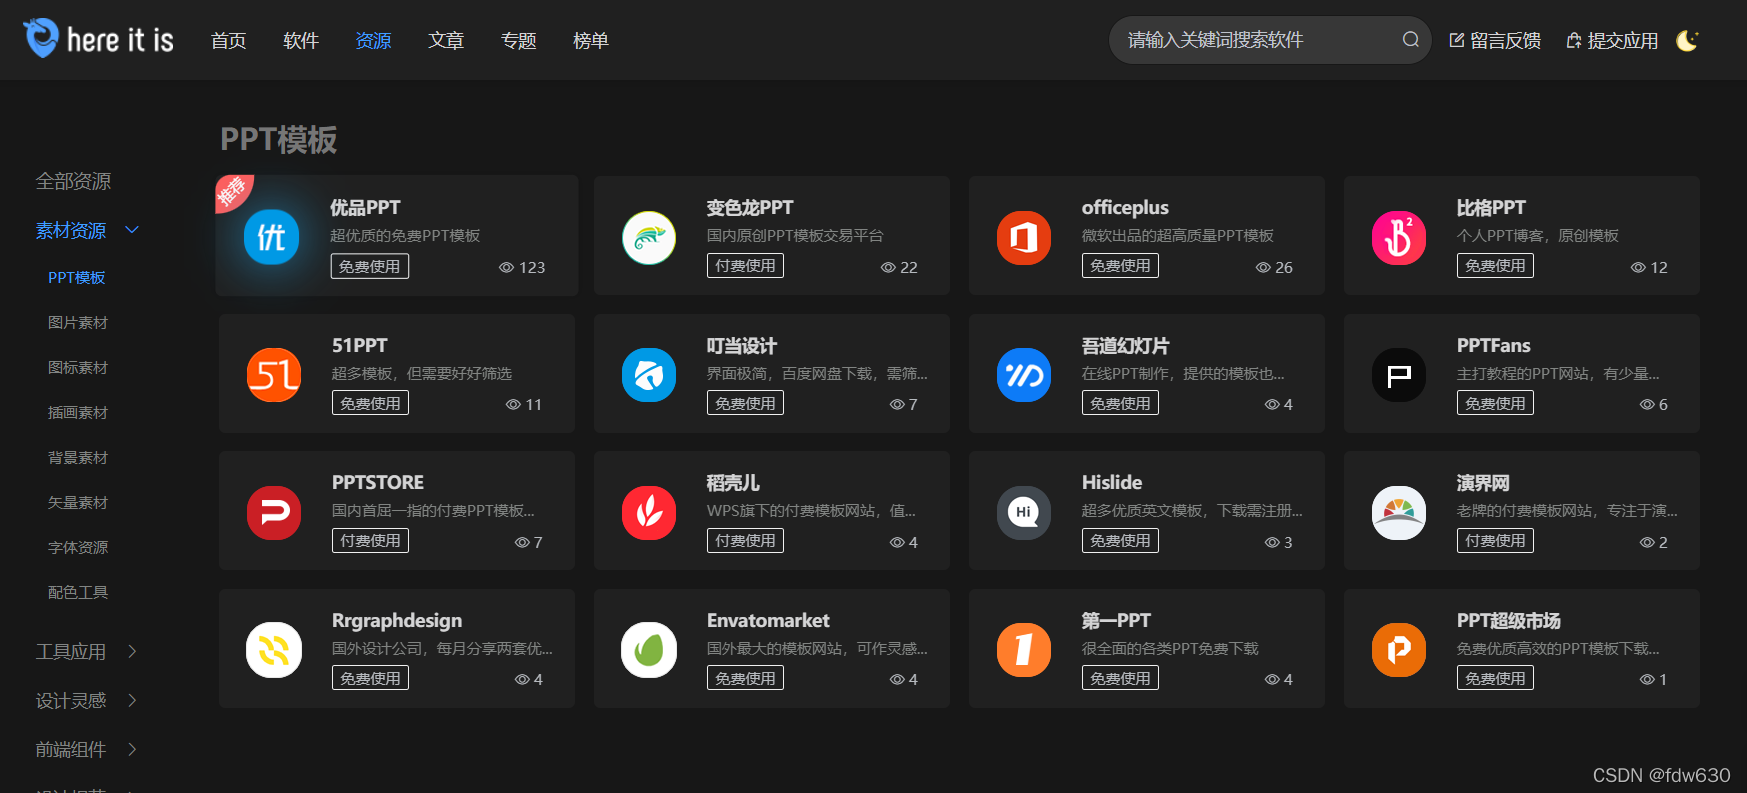Expand the 工具应用 sidebar section
1747x793 pixels.
[132, 651]
